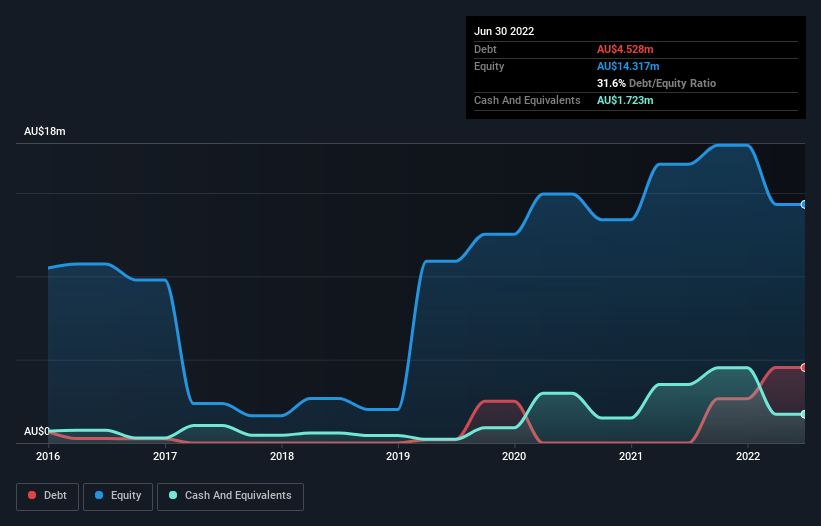Select the 2020 x-axis label
821x526 pixels.
coord(514,456)
